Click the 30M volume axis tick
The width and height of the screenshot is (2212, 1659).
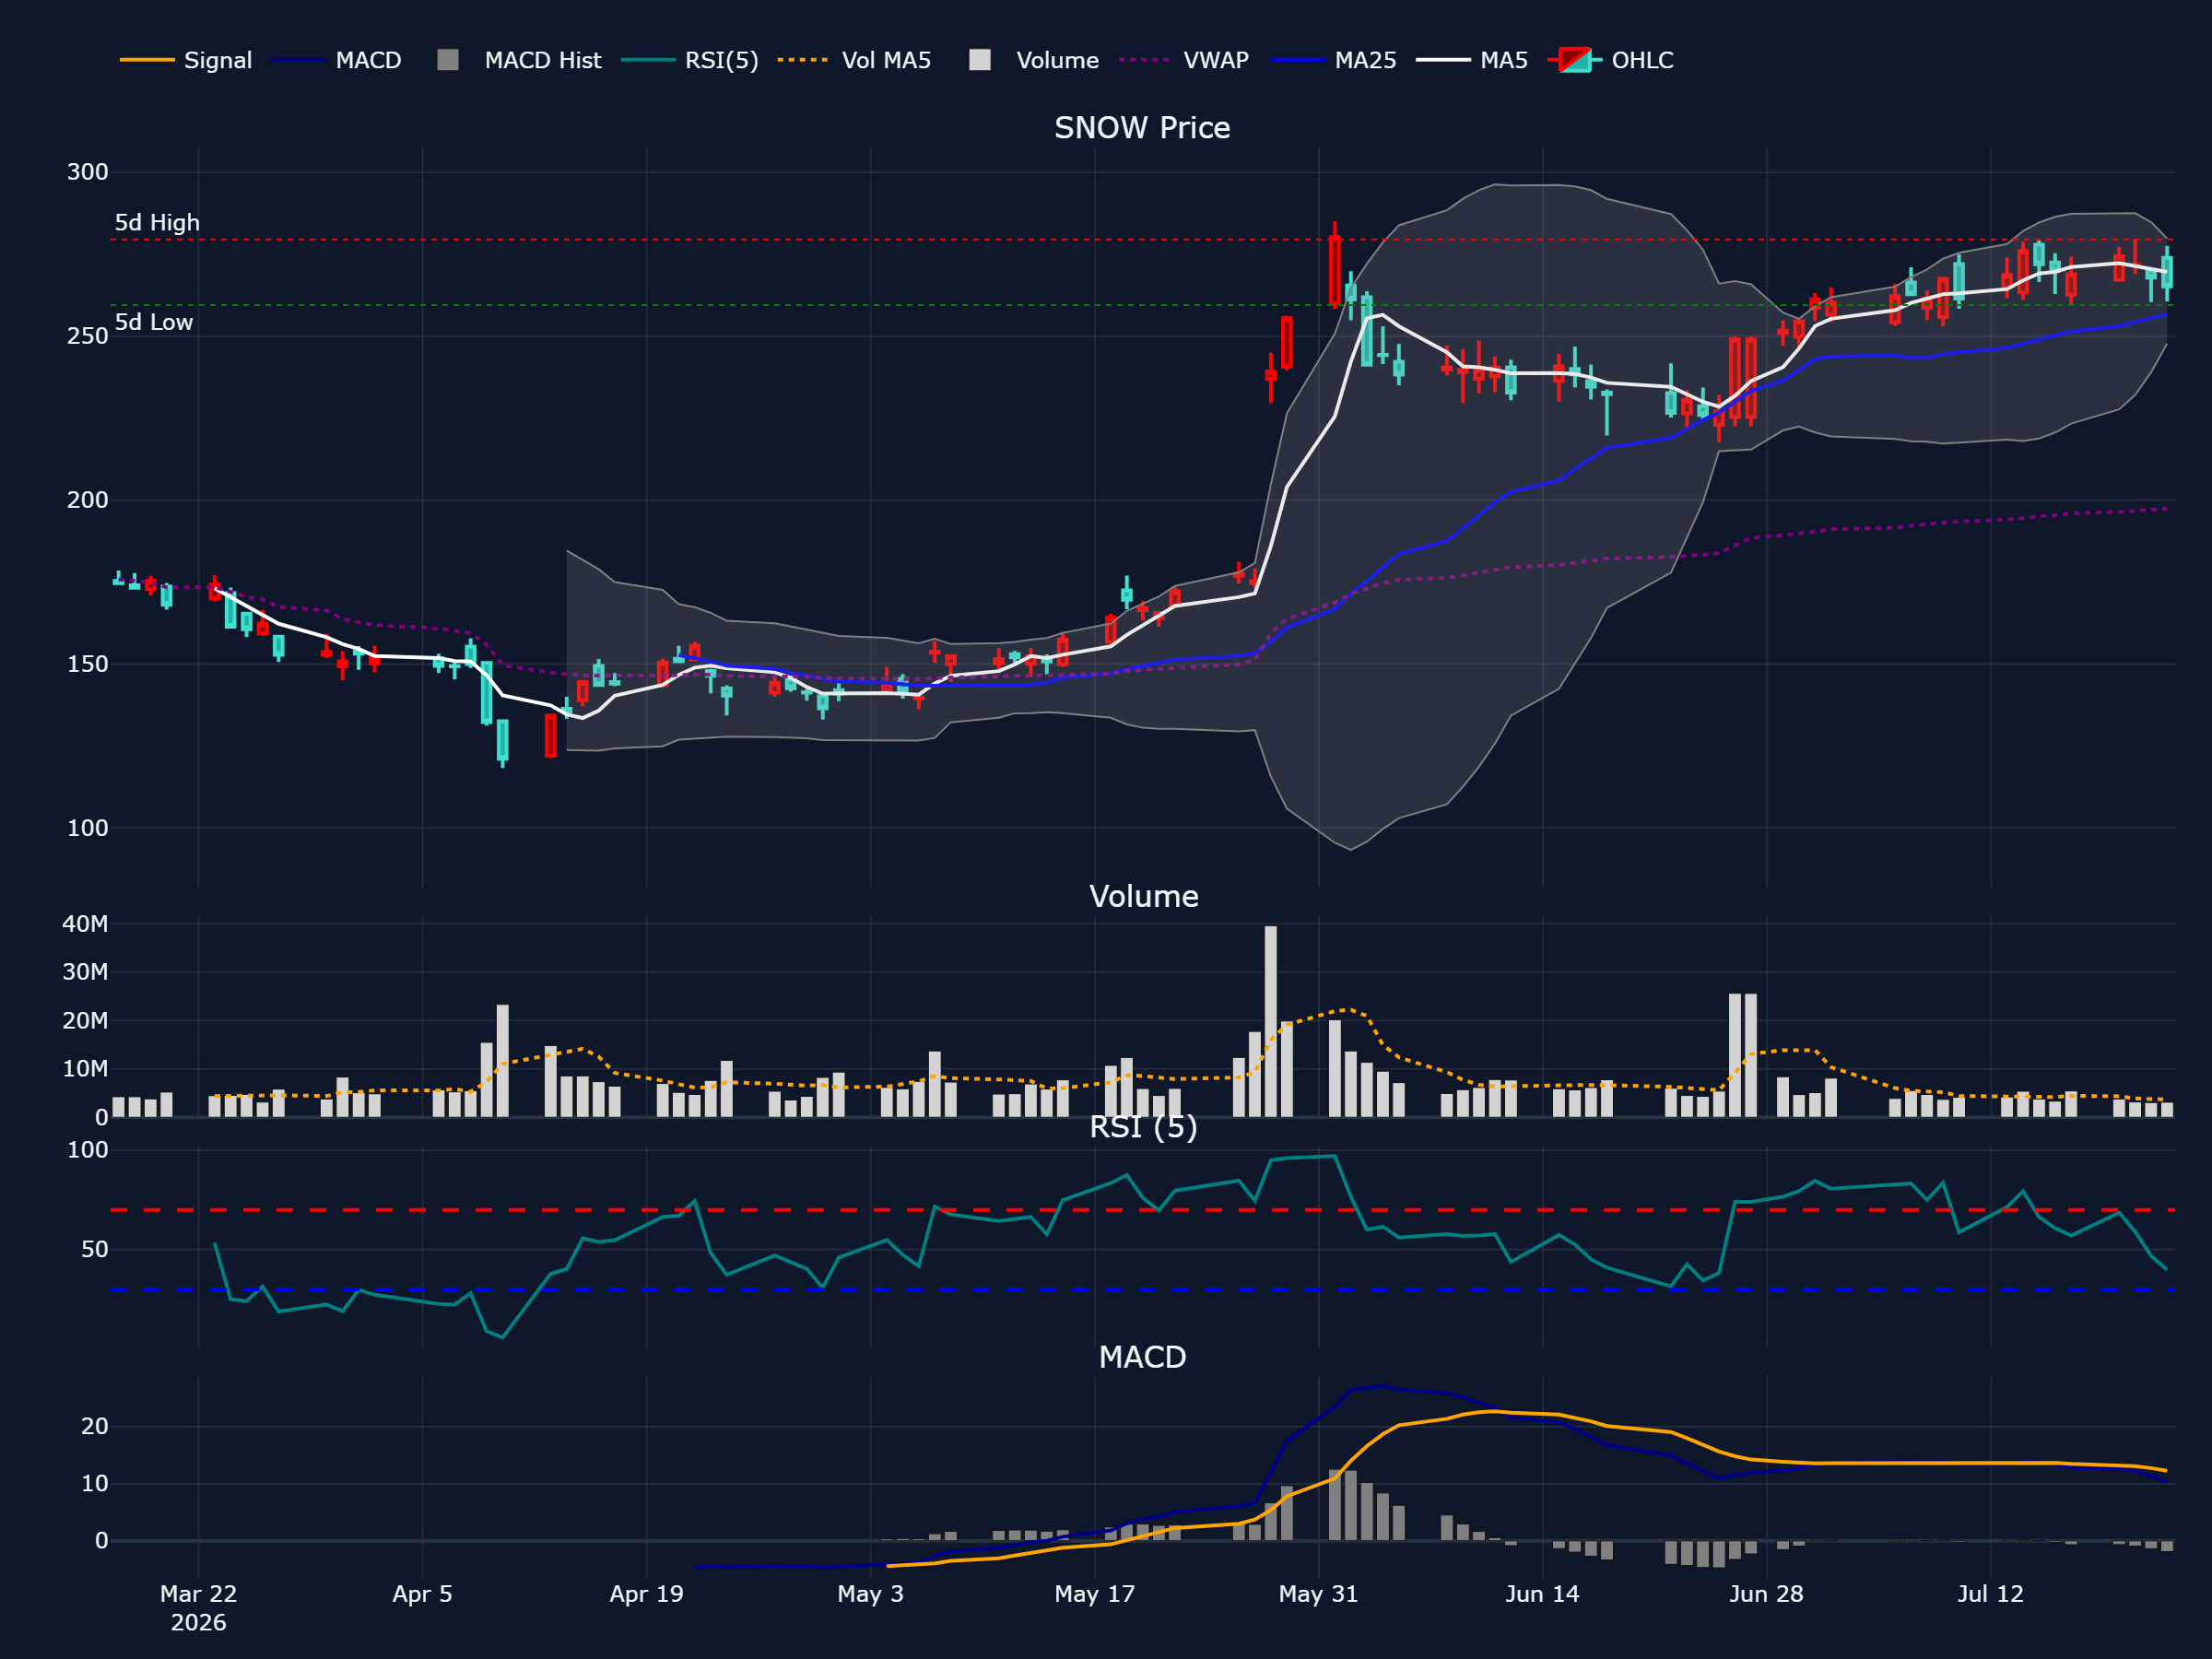85,972
